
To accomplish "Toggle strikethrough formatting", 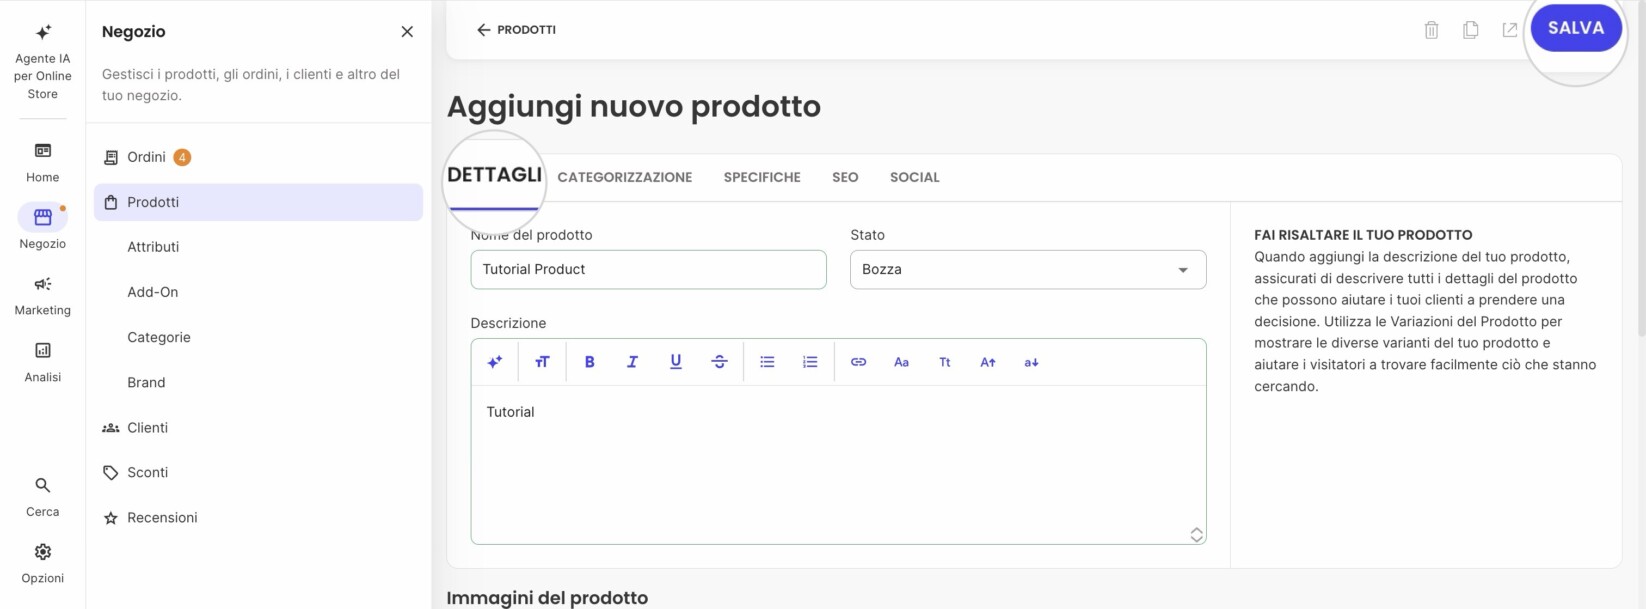I will tap(719, 362).
